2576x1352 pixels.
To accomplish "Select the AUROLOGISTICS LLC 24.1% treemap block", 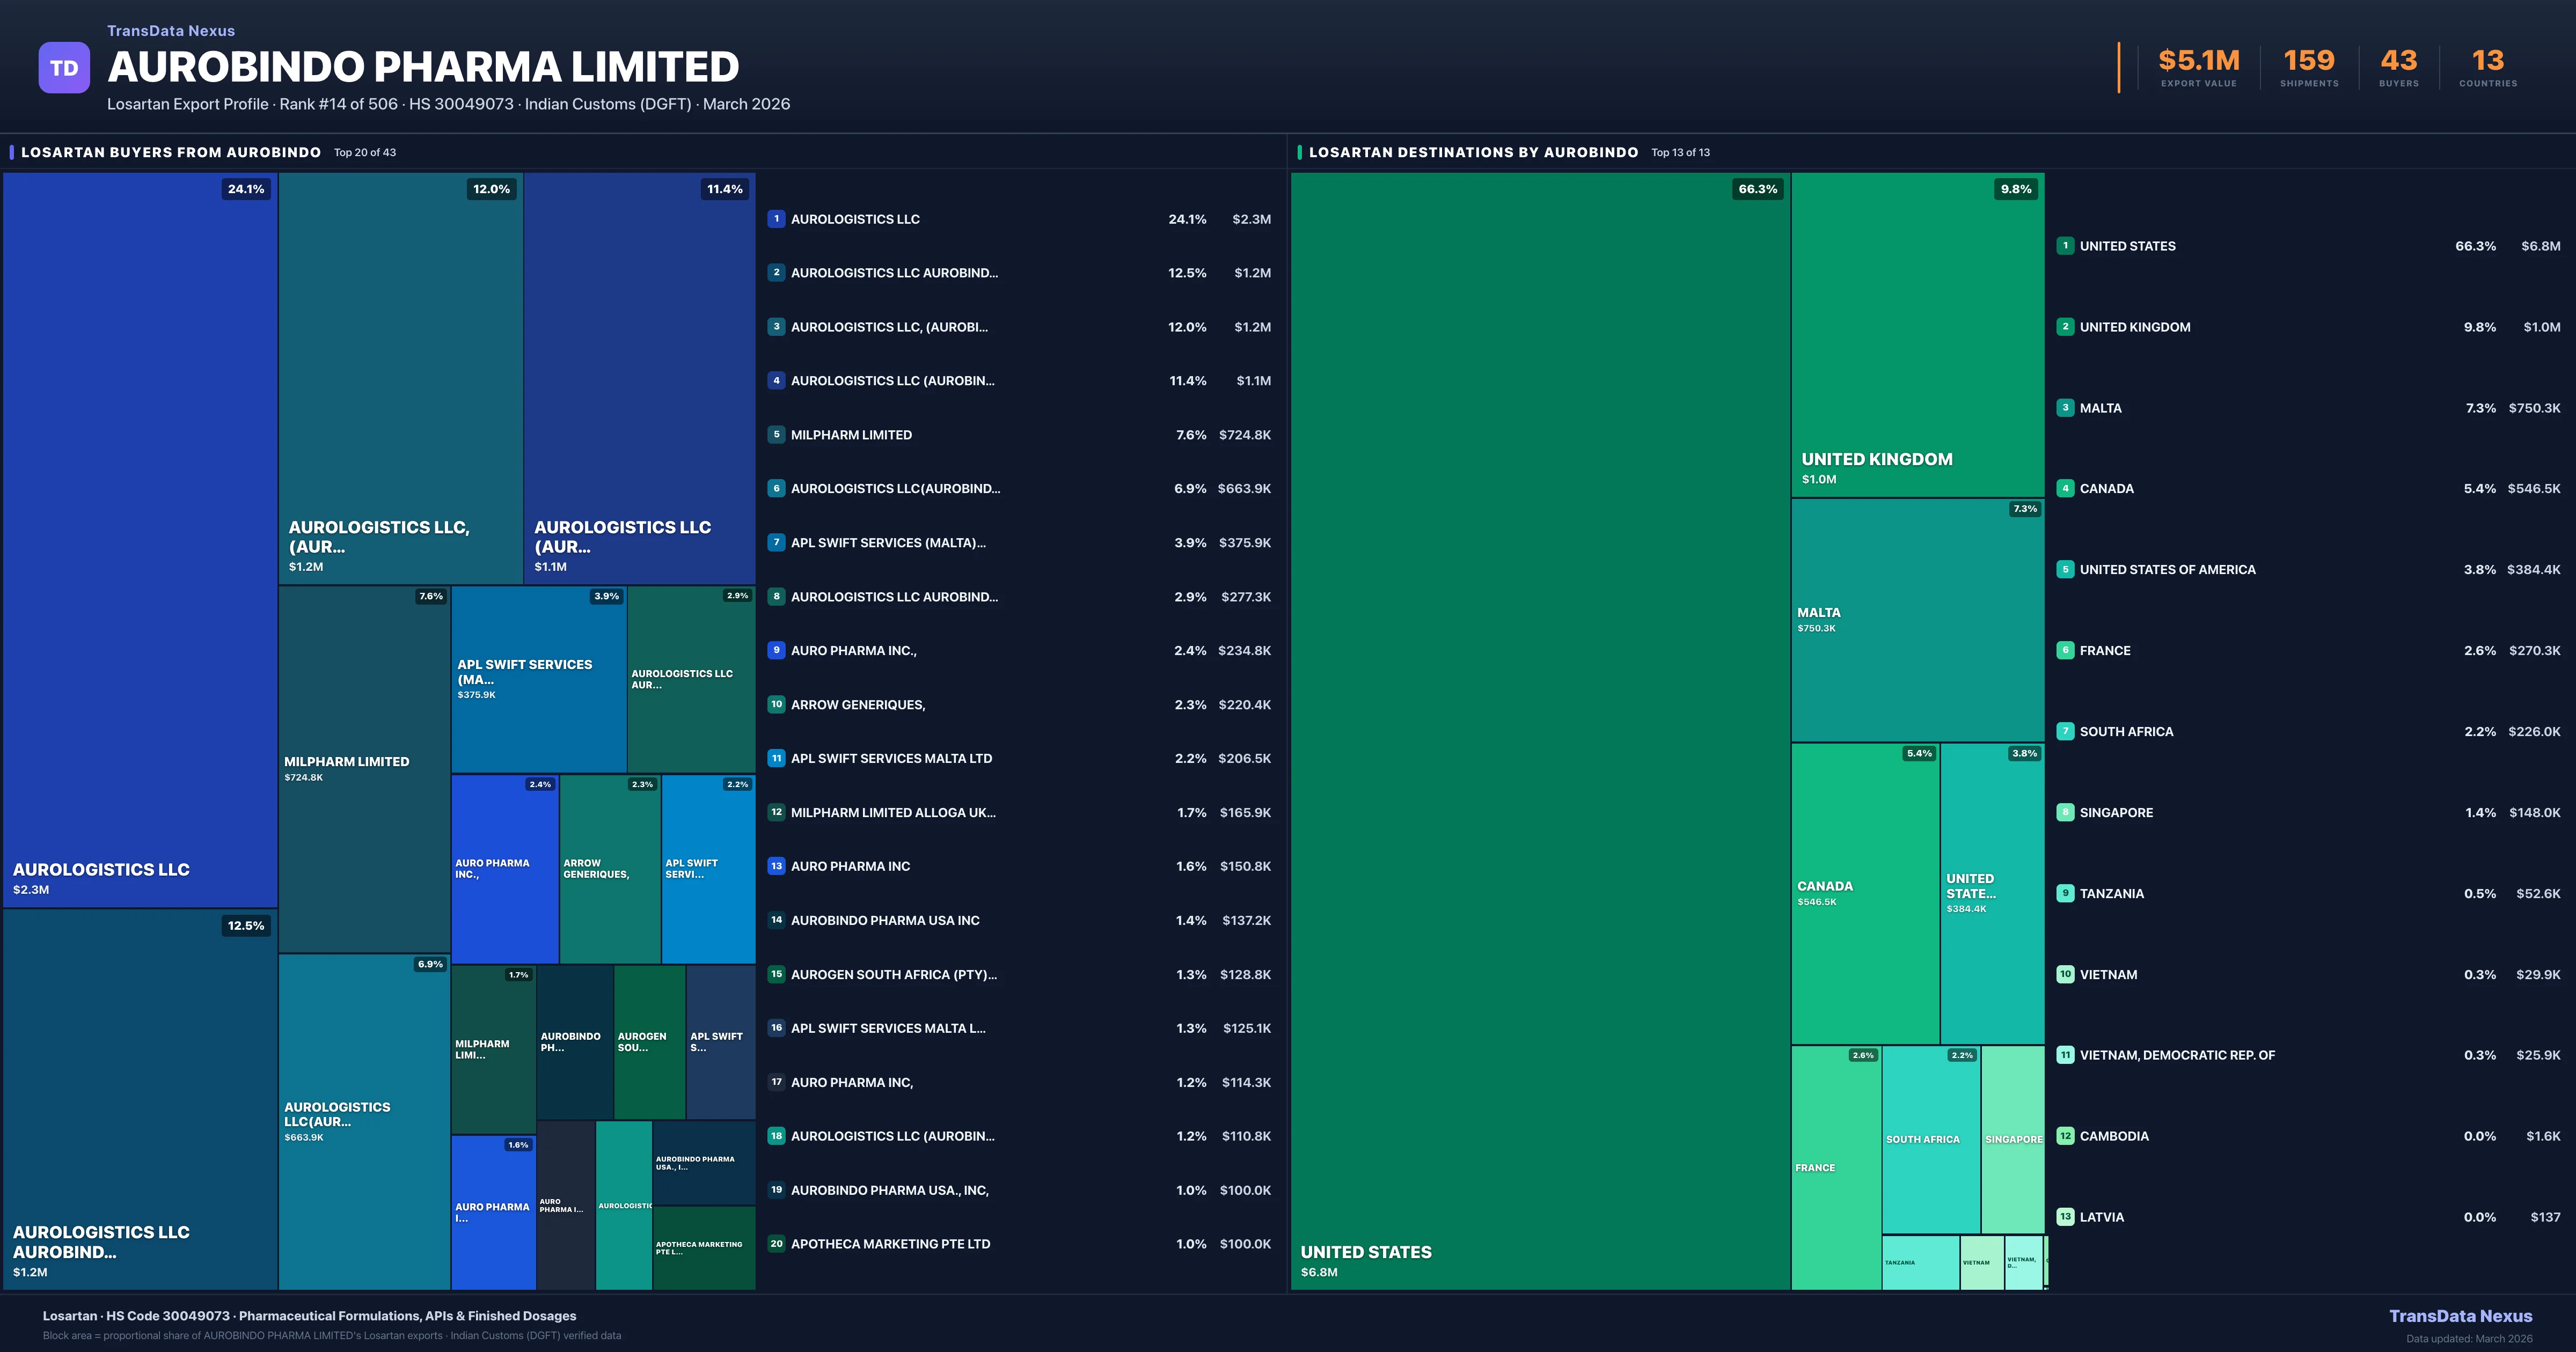I will 140,540.
